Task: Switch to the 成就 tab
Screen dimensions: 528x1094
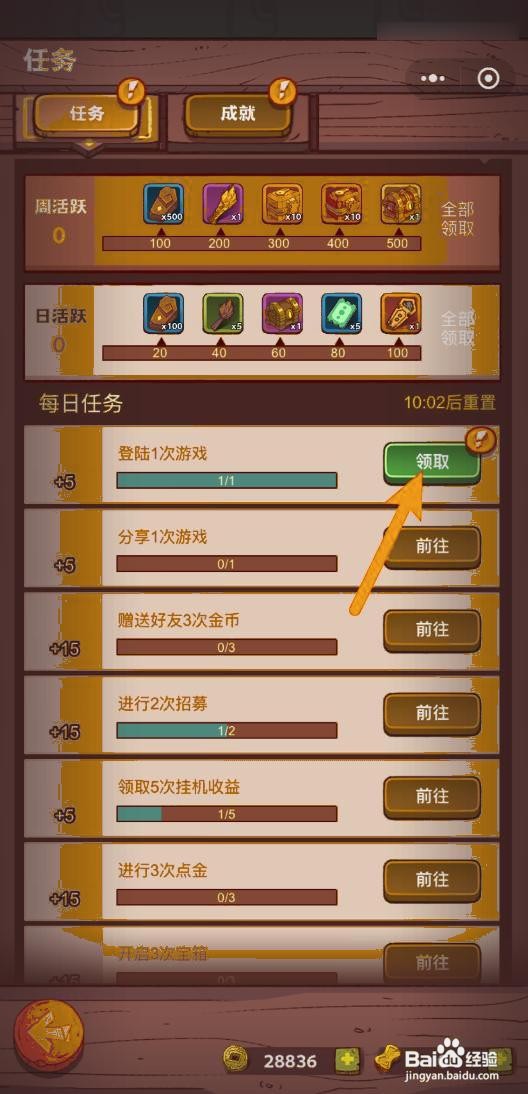Action: tap(238, 114)
